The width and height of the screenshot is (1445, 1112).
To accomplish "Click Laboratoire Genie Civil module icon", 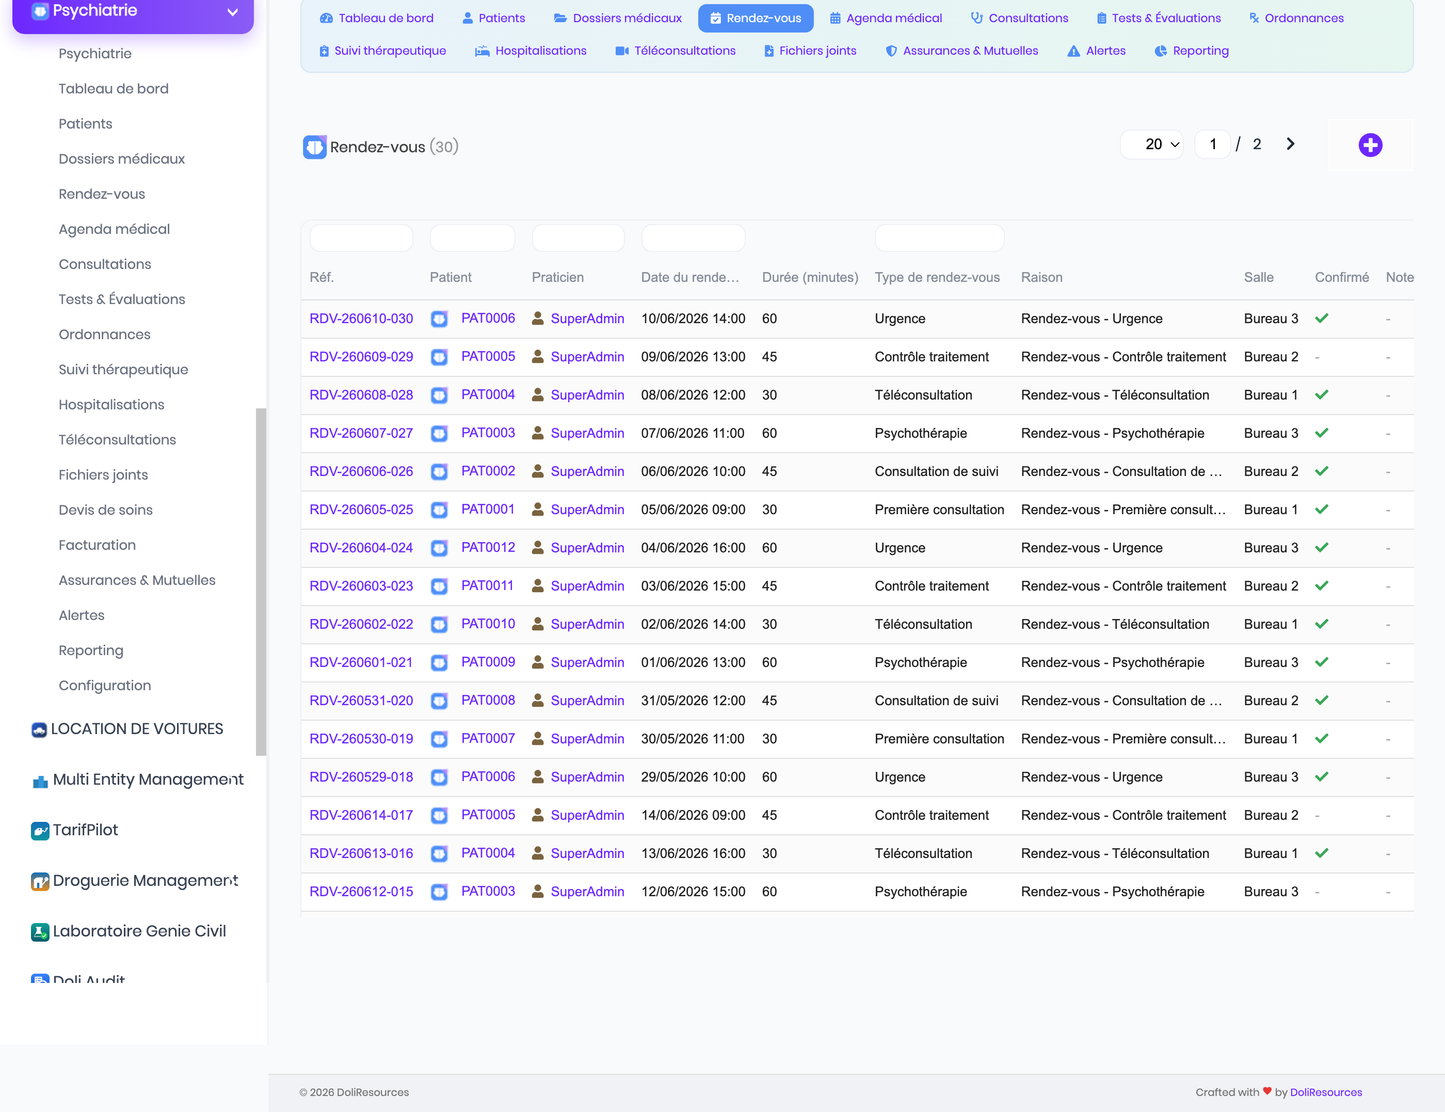I will coord(40,932).
